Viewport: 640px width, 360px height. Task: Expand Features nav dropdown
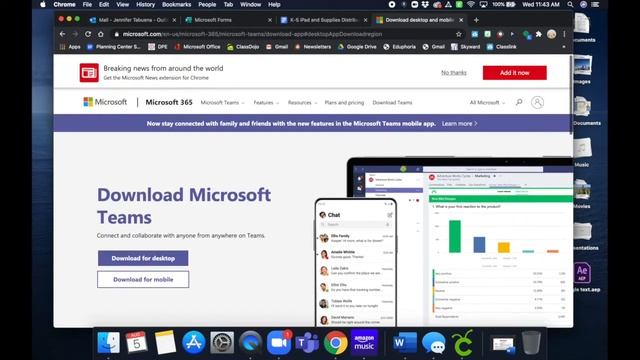coord(266,102)
